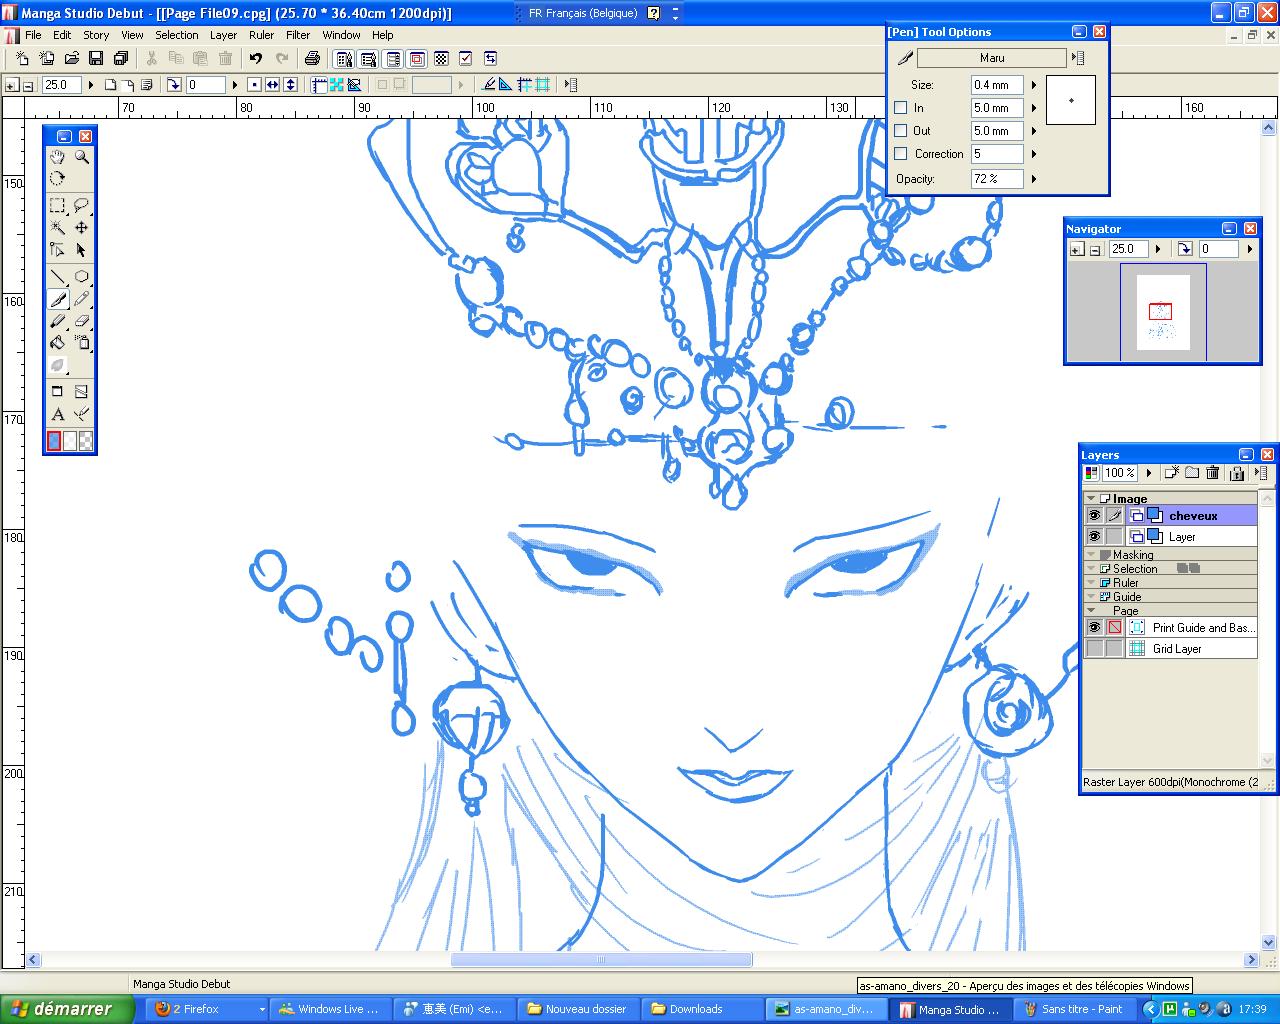Hide the Print Guide and Basic Frame layer

(x=1094, y=628)
